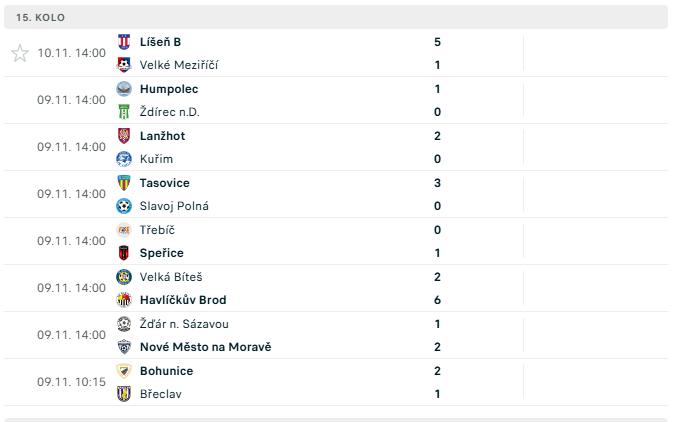Select the Lanžhot club shield icon
Viewport: 676px width, 422px height.
point(124,136)
